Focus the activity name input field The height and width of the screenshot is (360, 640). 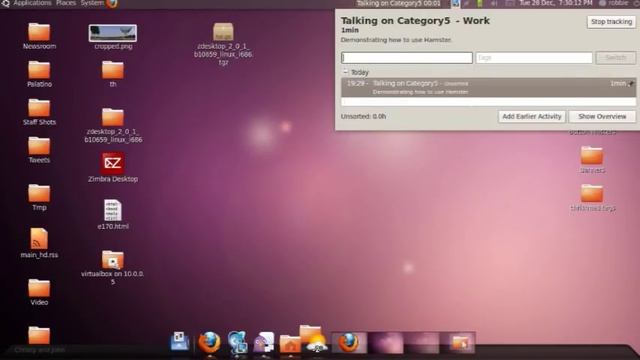(407, 58)
